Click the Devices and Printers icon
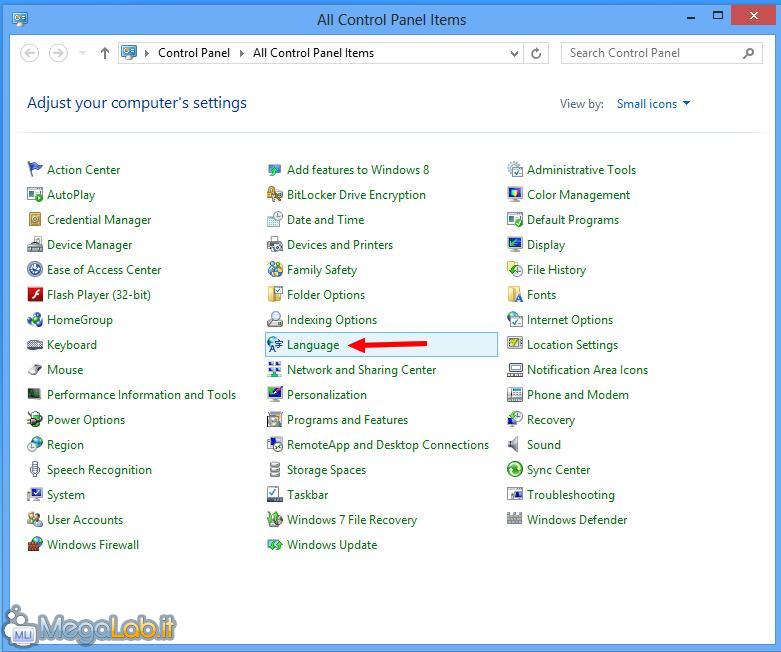781x652 pixels. click(x=275, y=245)
